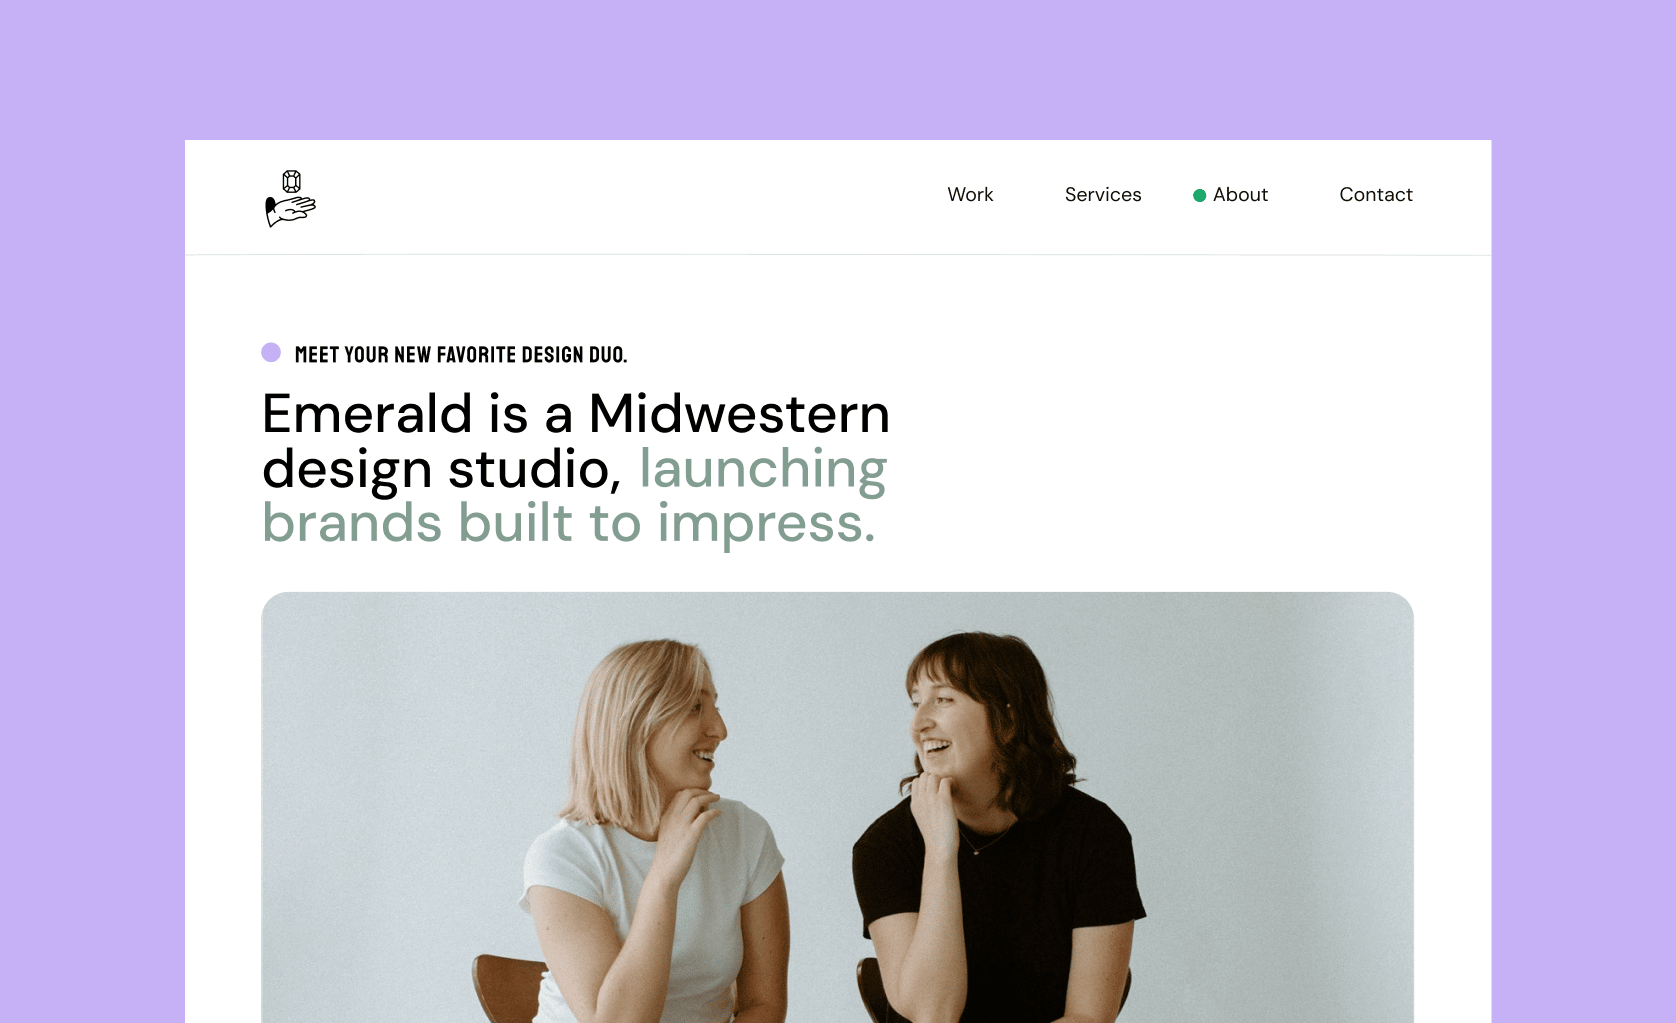The height and width of the screenshot is (1023, 1676).
Task: Click the gem above the hand logo
Action: [x=292, y=181]
